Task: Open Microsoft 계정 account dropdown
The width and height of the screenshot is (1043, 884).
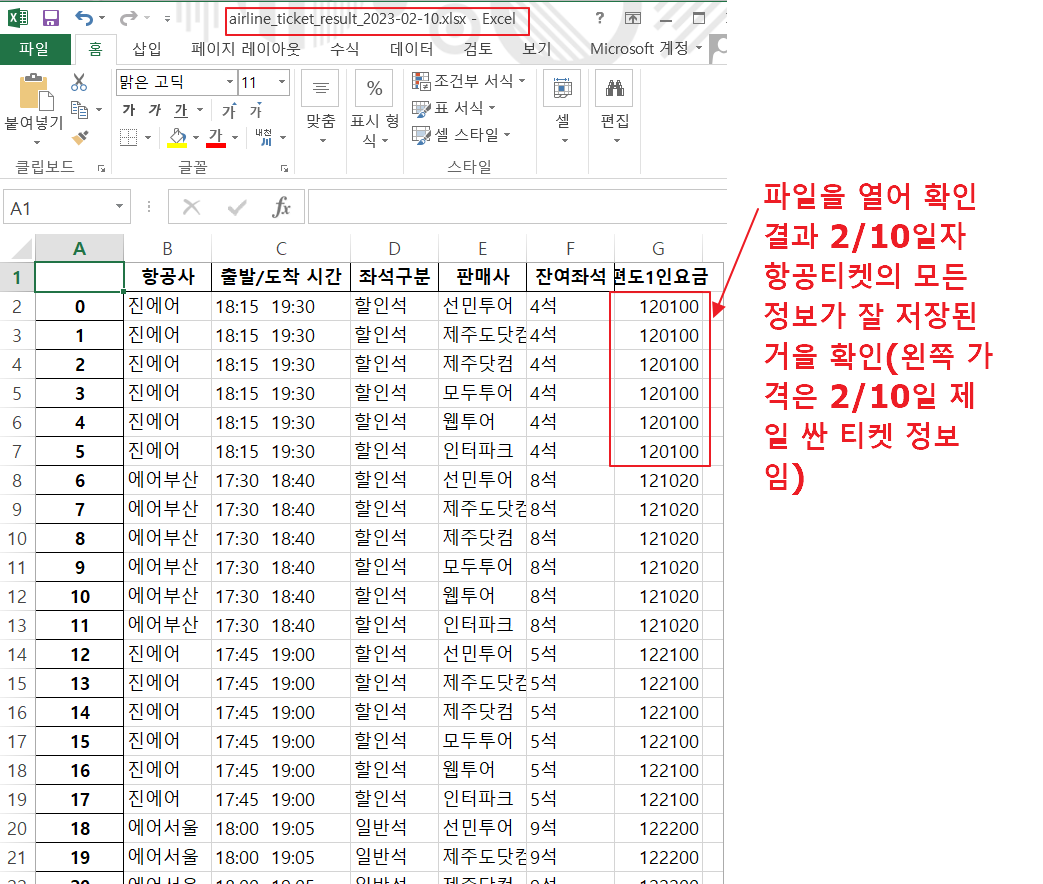Action: pyautogui.click(x=646, y=49)
